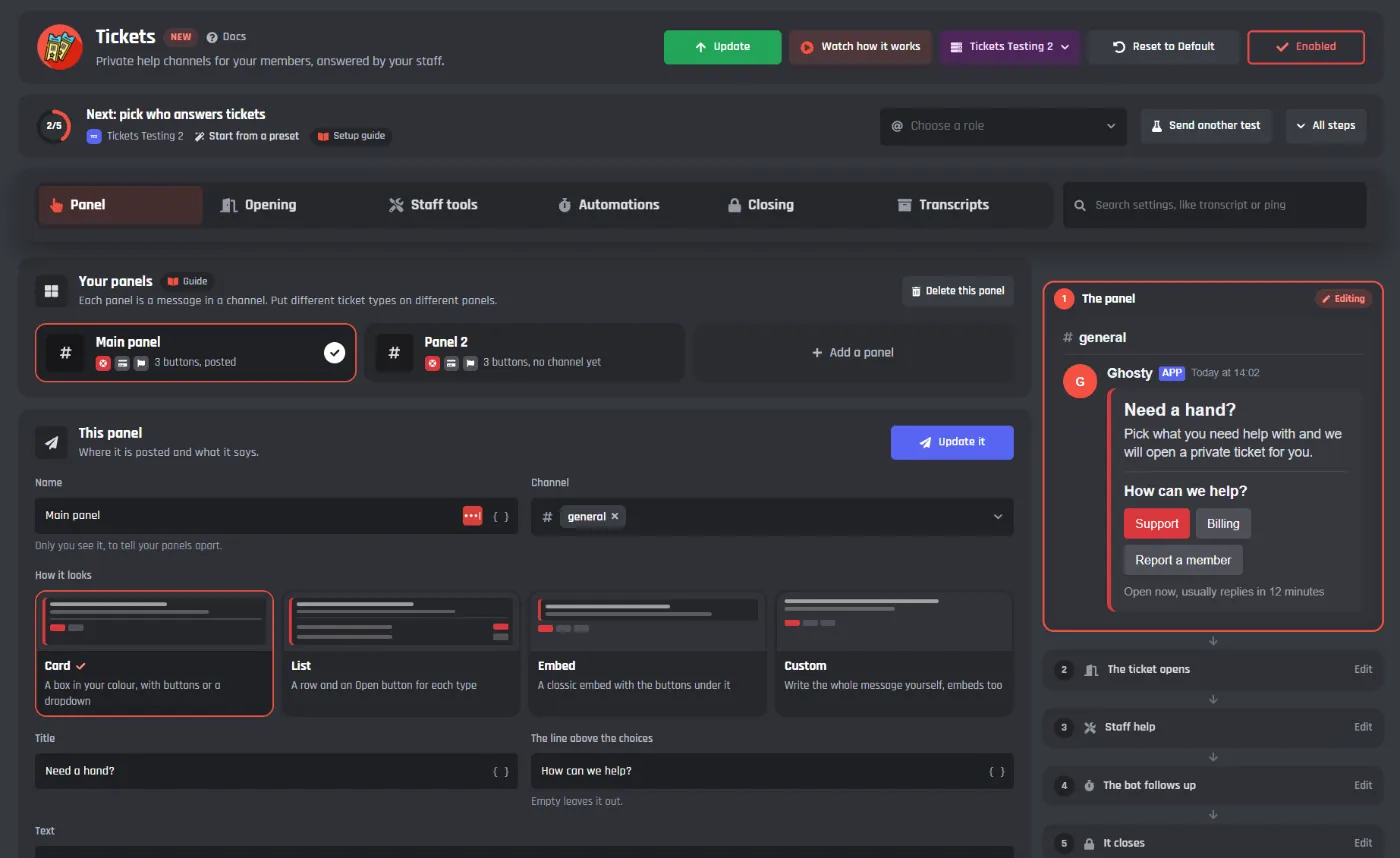The height and width of the screenshot is (858, 1400).
Task: Click Start from a preset
Action: pos(247,136)
